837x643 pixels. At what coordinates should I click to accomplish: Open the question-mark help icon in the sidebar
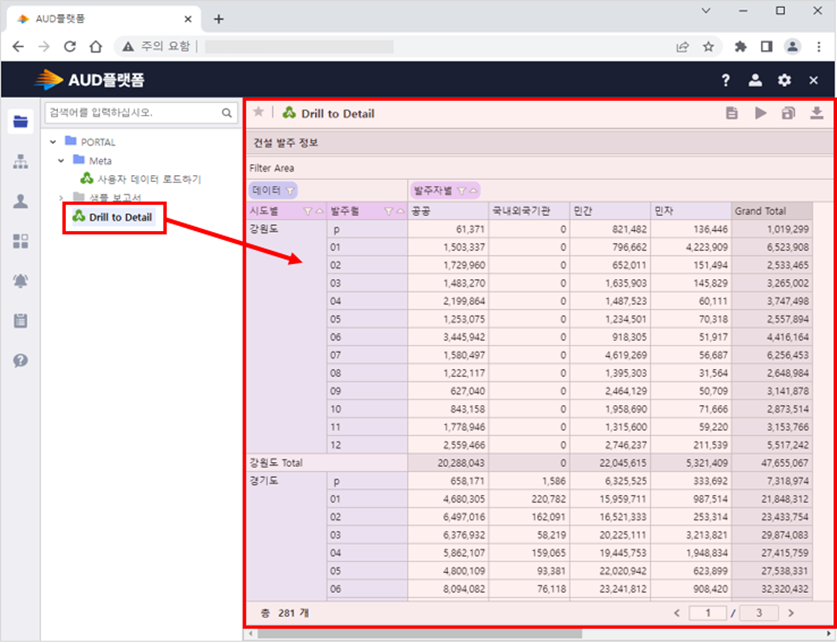20,361
